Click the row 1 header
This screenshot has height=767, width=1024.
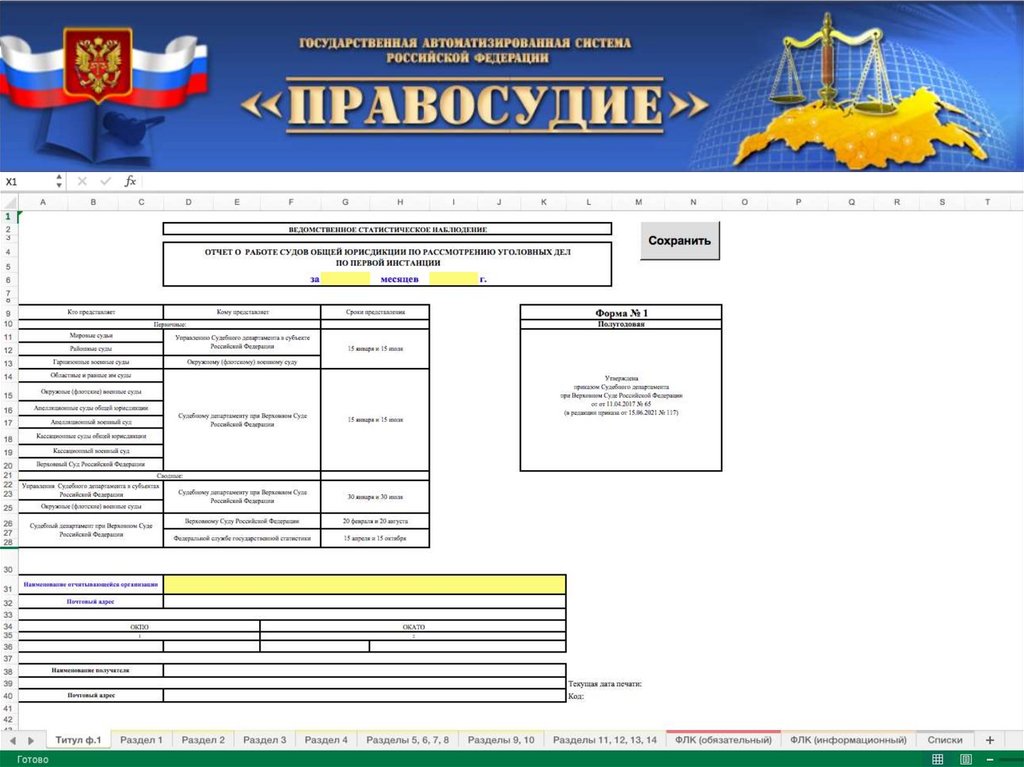pos(8,216)
